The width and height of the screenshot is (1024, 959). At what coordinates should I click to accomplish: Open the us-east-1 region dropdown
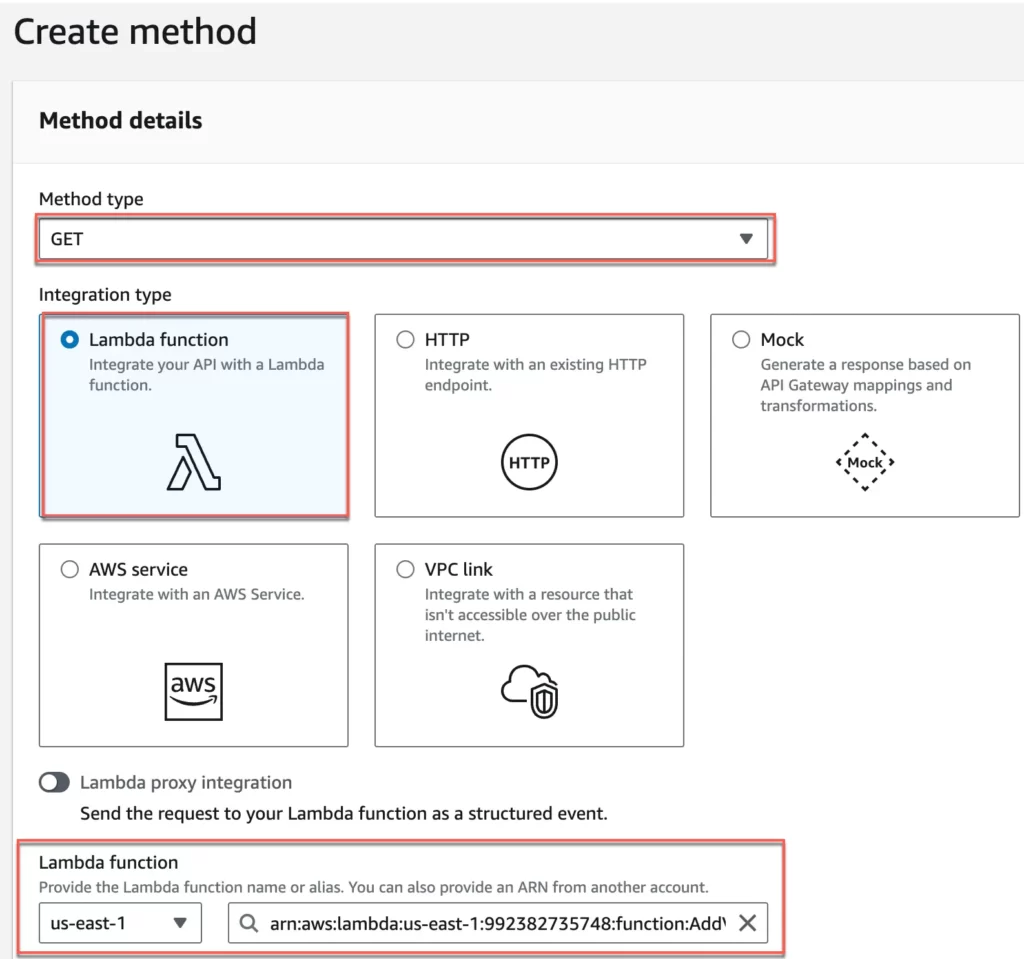[120, 923]
